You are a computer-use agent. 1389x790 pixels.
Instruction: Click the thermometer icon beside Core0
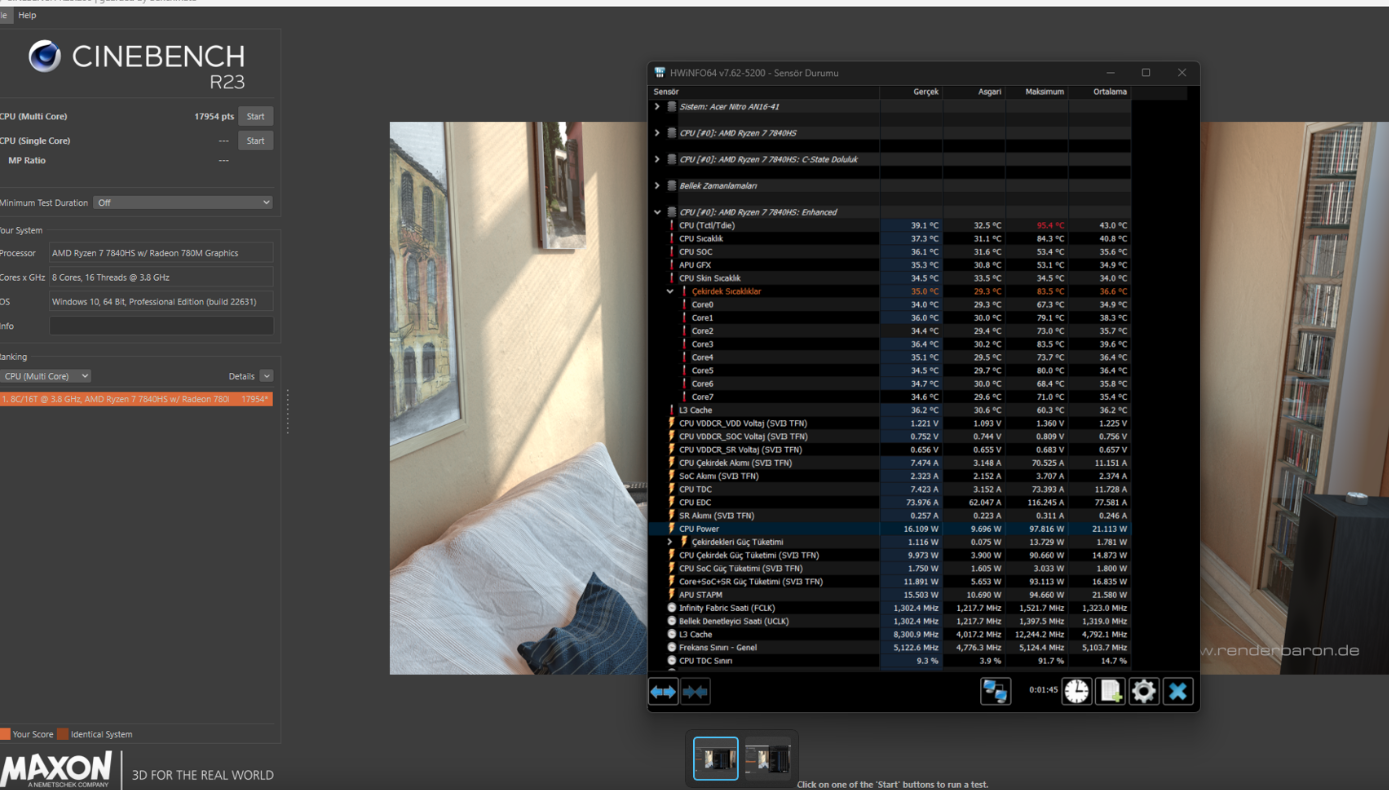click(x=685, y=305)
